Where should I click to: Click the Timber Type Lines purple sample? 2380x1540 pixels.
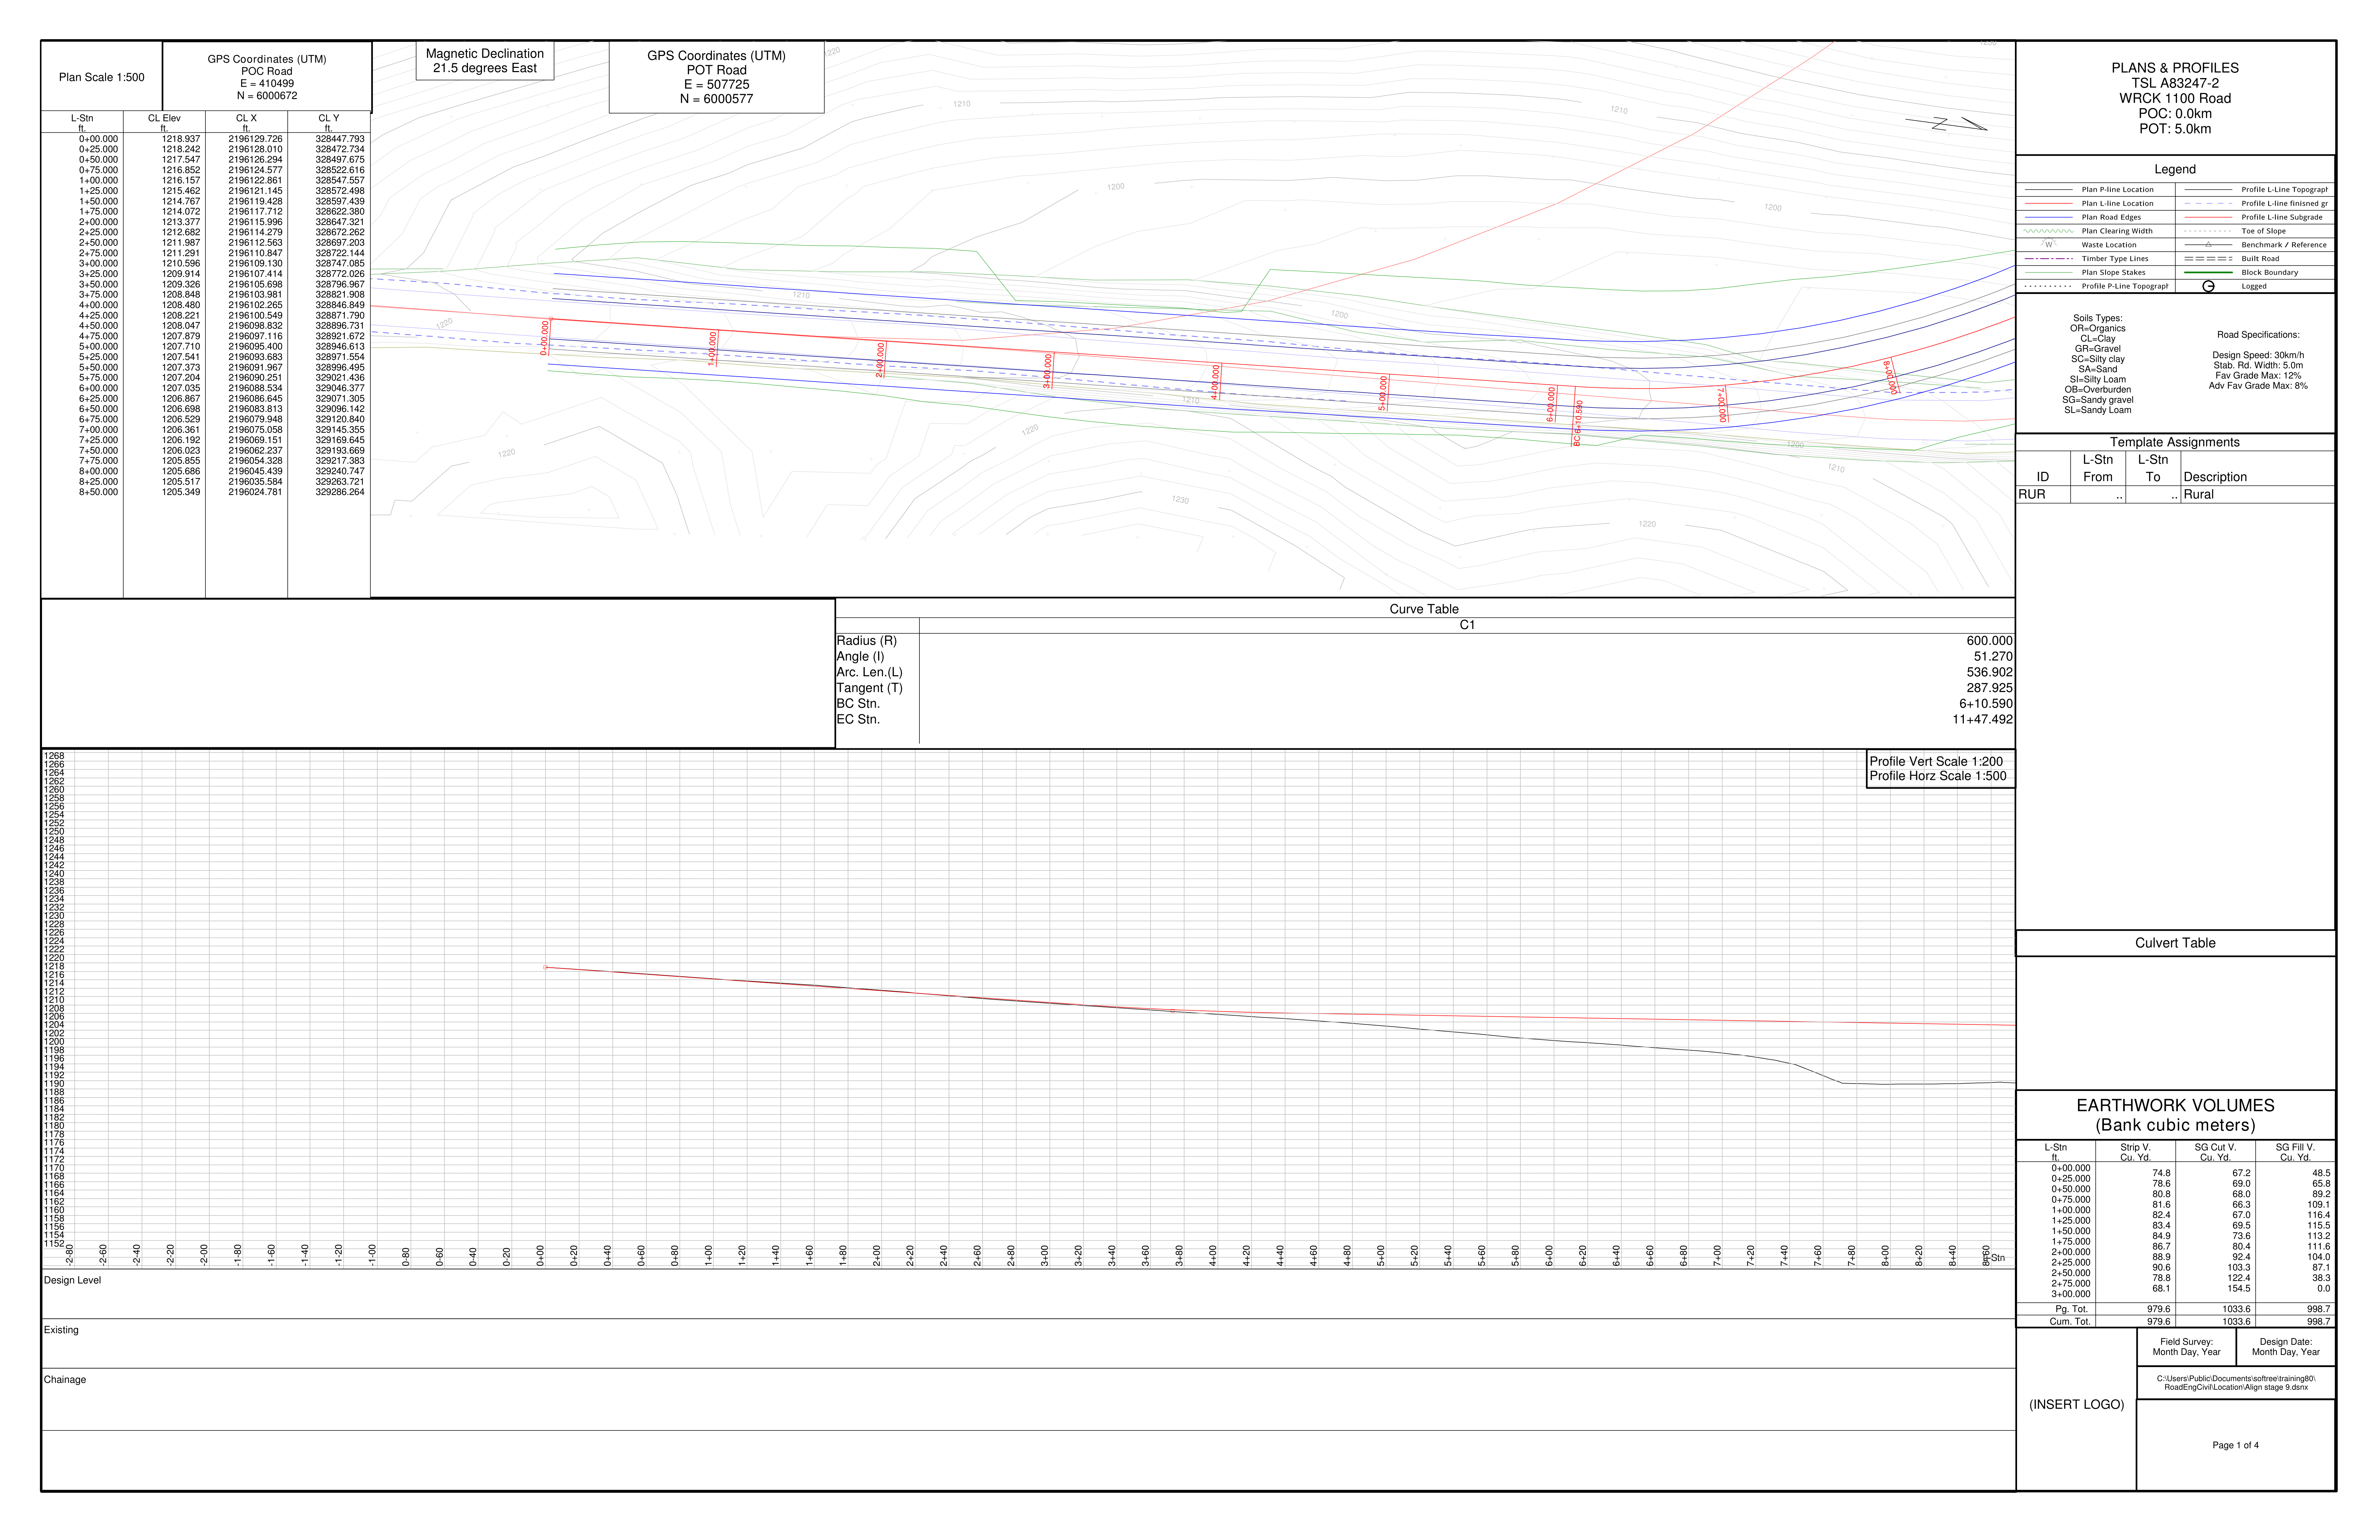pos(2048,259)
